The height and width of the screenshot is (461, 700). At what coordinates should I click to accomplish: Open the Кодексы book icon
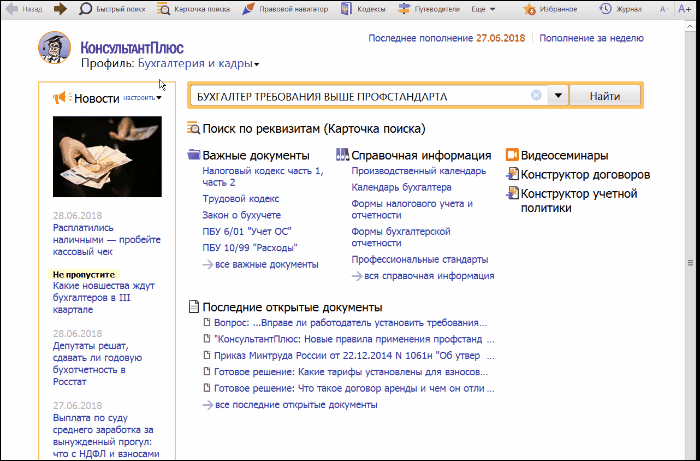pyautogui.click(x=346, y=9)
